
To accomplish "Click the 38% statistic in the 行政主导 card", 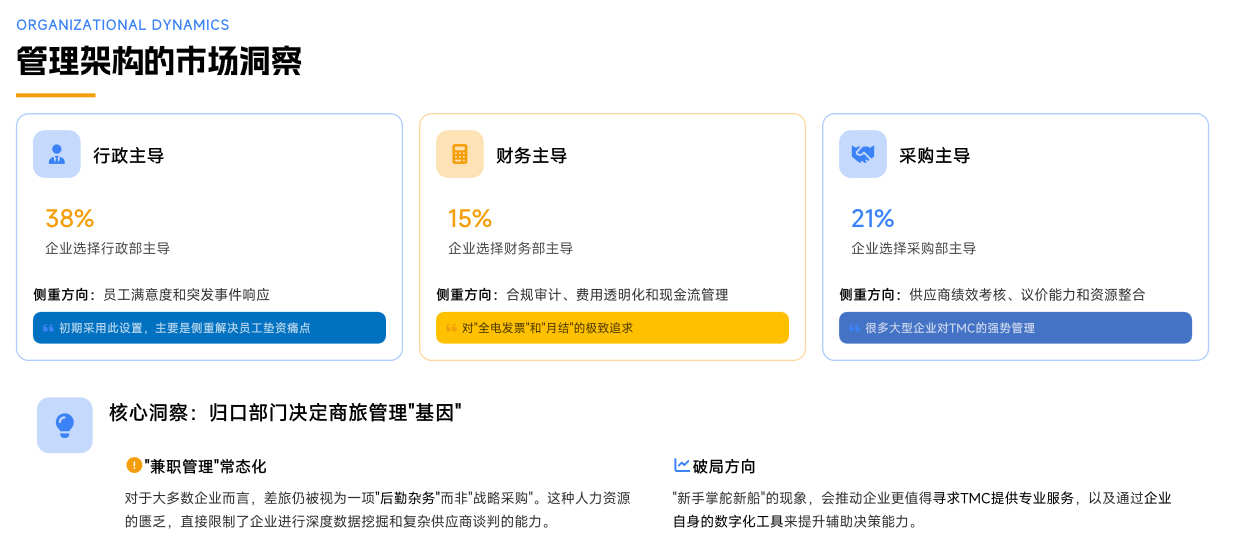I will click(x=69, y=218).
